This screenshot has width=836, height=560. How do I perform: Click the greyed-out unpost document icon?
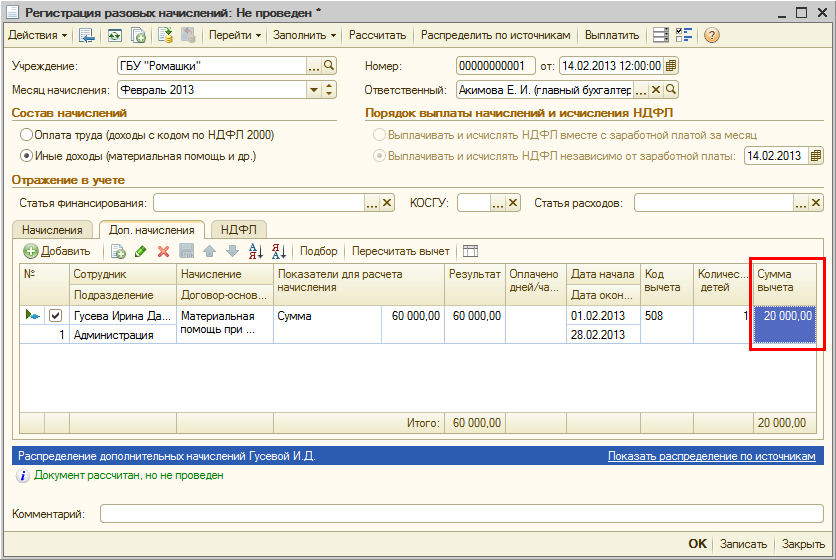point(188,35)
